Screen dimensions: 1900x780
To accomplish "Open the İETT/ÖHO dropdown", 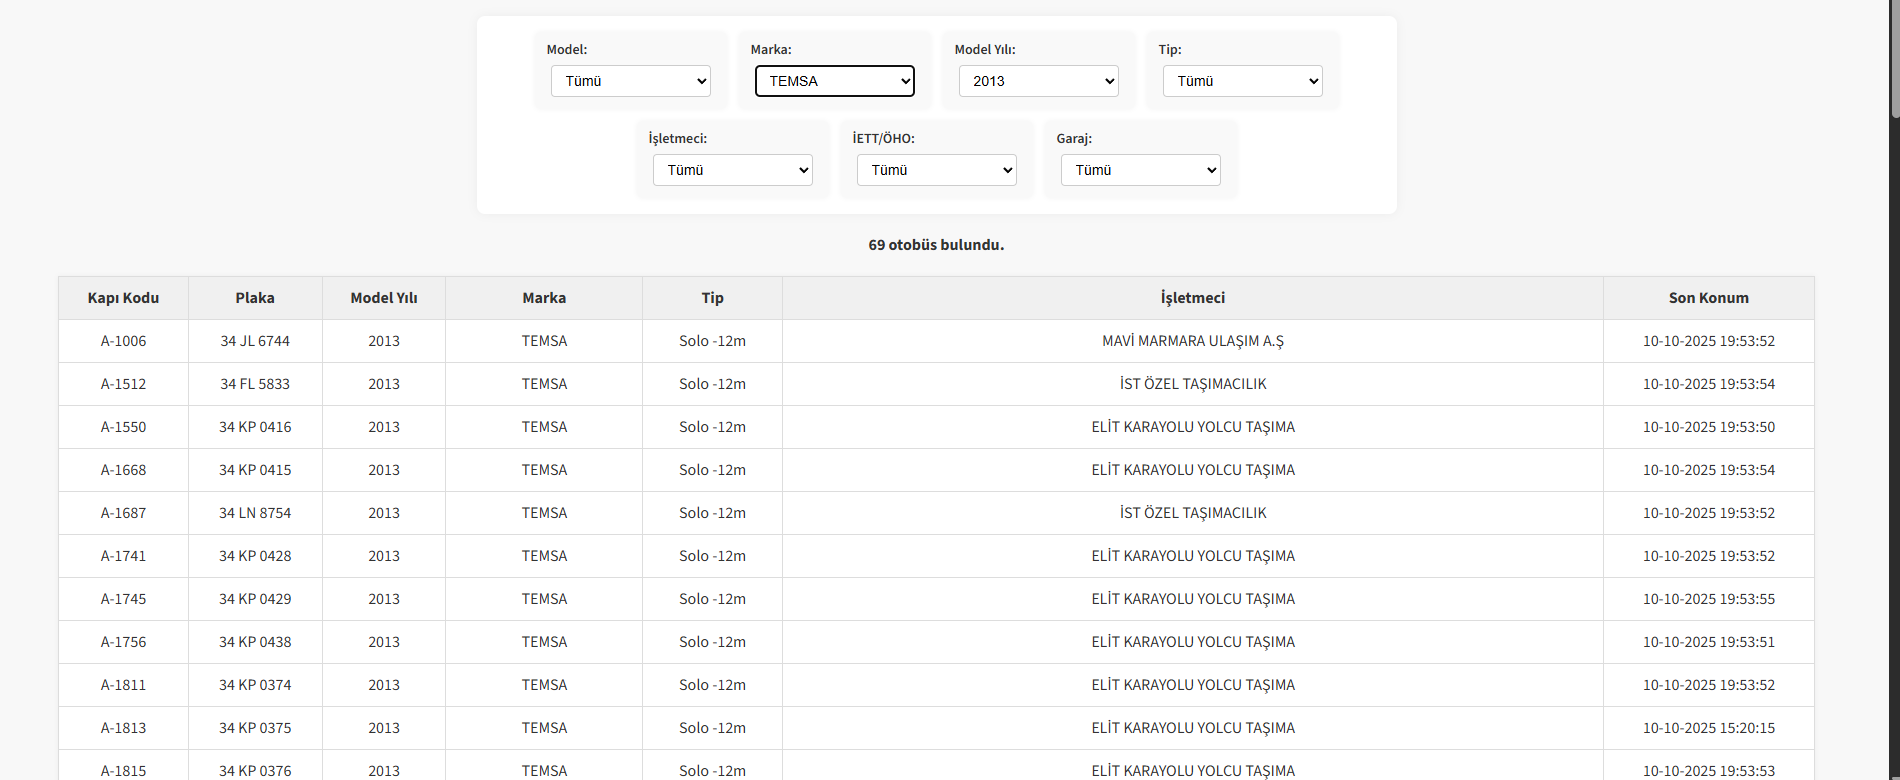I will (x=936, y=170).
